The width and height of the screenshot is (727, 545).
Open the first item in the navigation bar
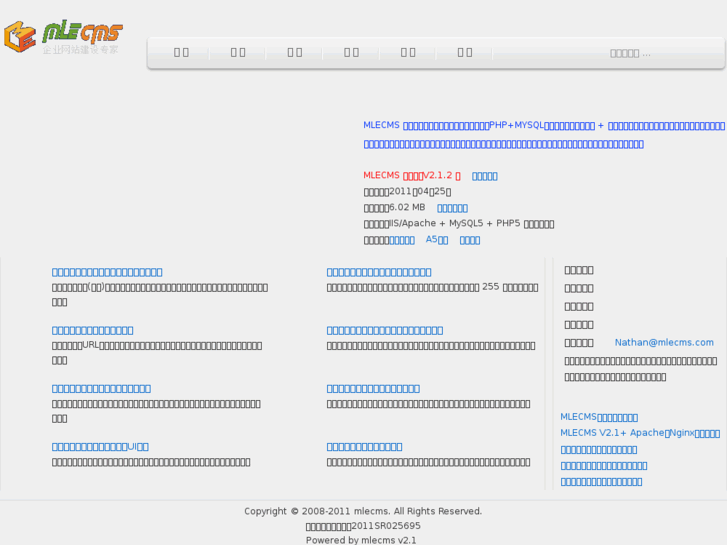coord(181,53)
